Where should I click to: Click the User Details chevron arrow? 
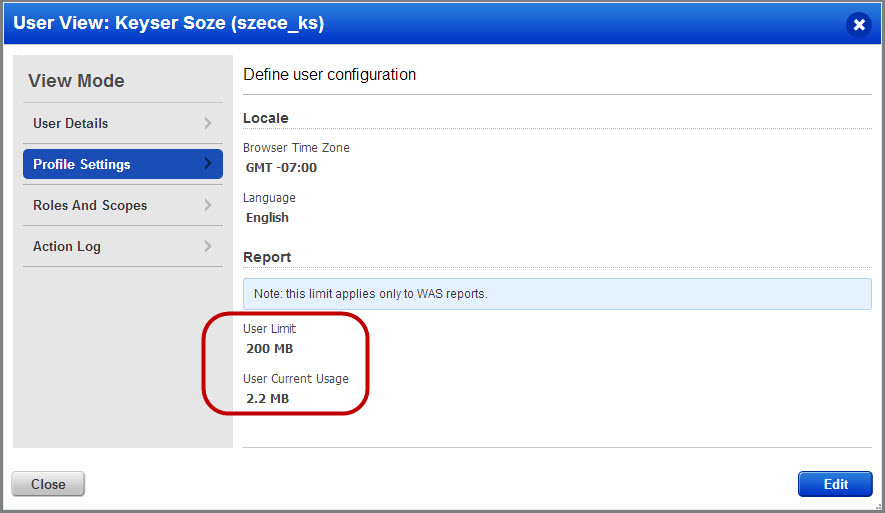point(208,123)
